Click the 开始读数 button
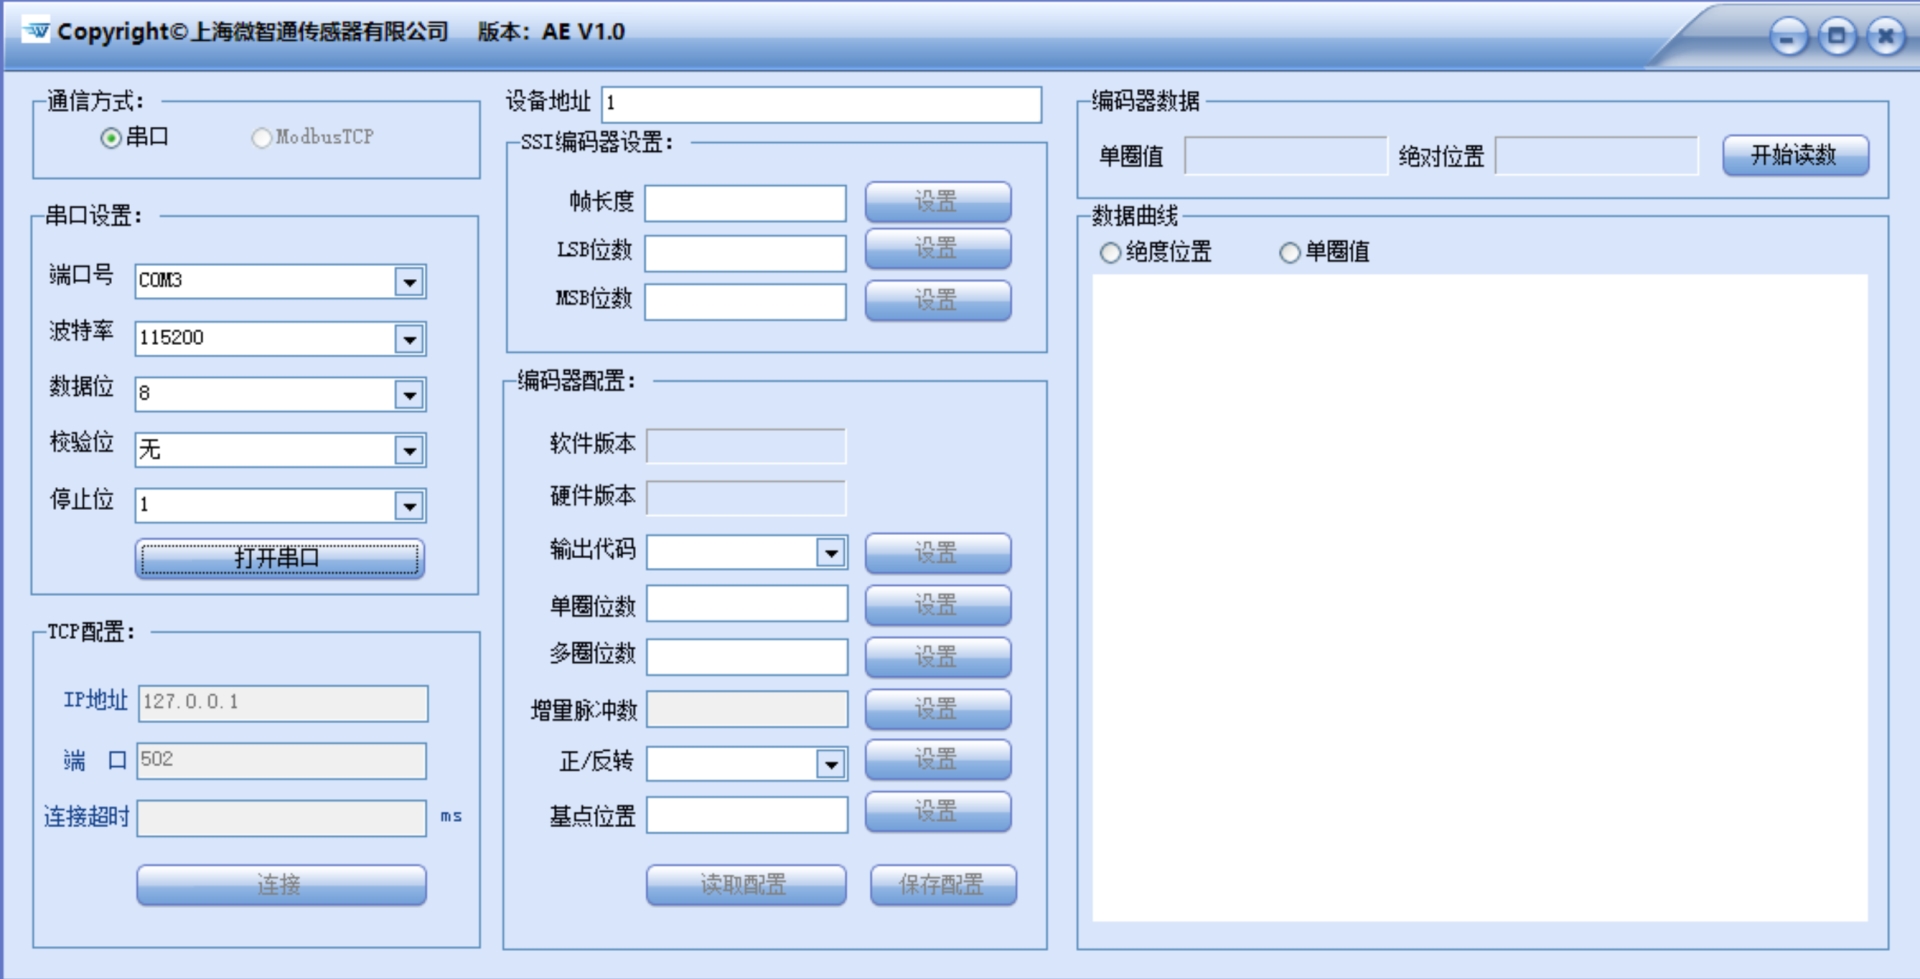Screen dimensions: 1920x979 (1795, 155)
